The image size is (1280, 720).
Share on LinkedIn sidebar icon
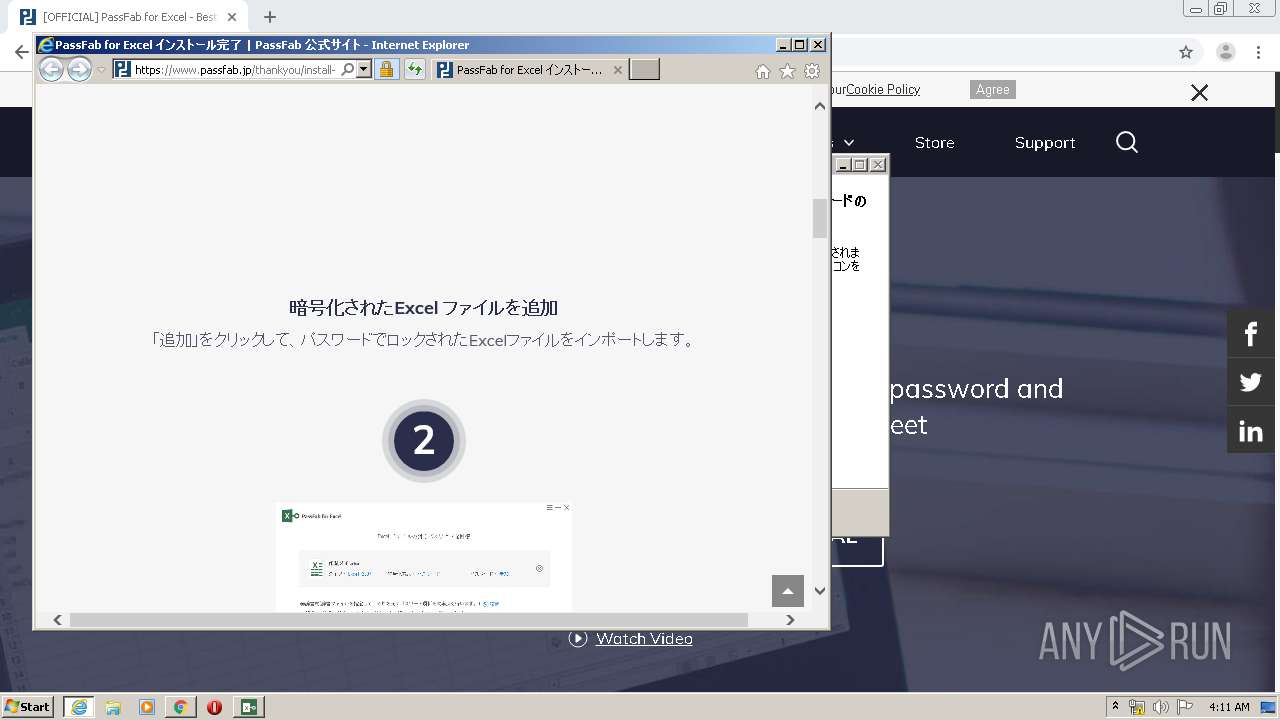pyautogui.click(x=1251, y=431)
